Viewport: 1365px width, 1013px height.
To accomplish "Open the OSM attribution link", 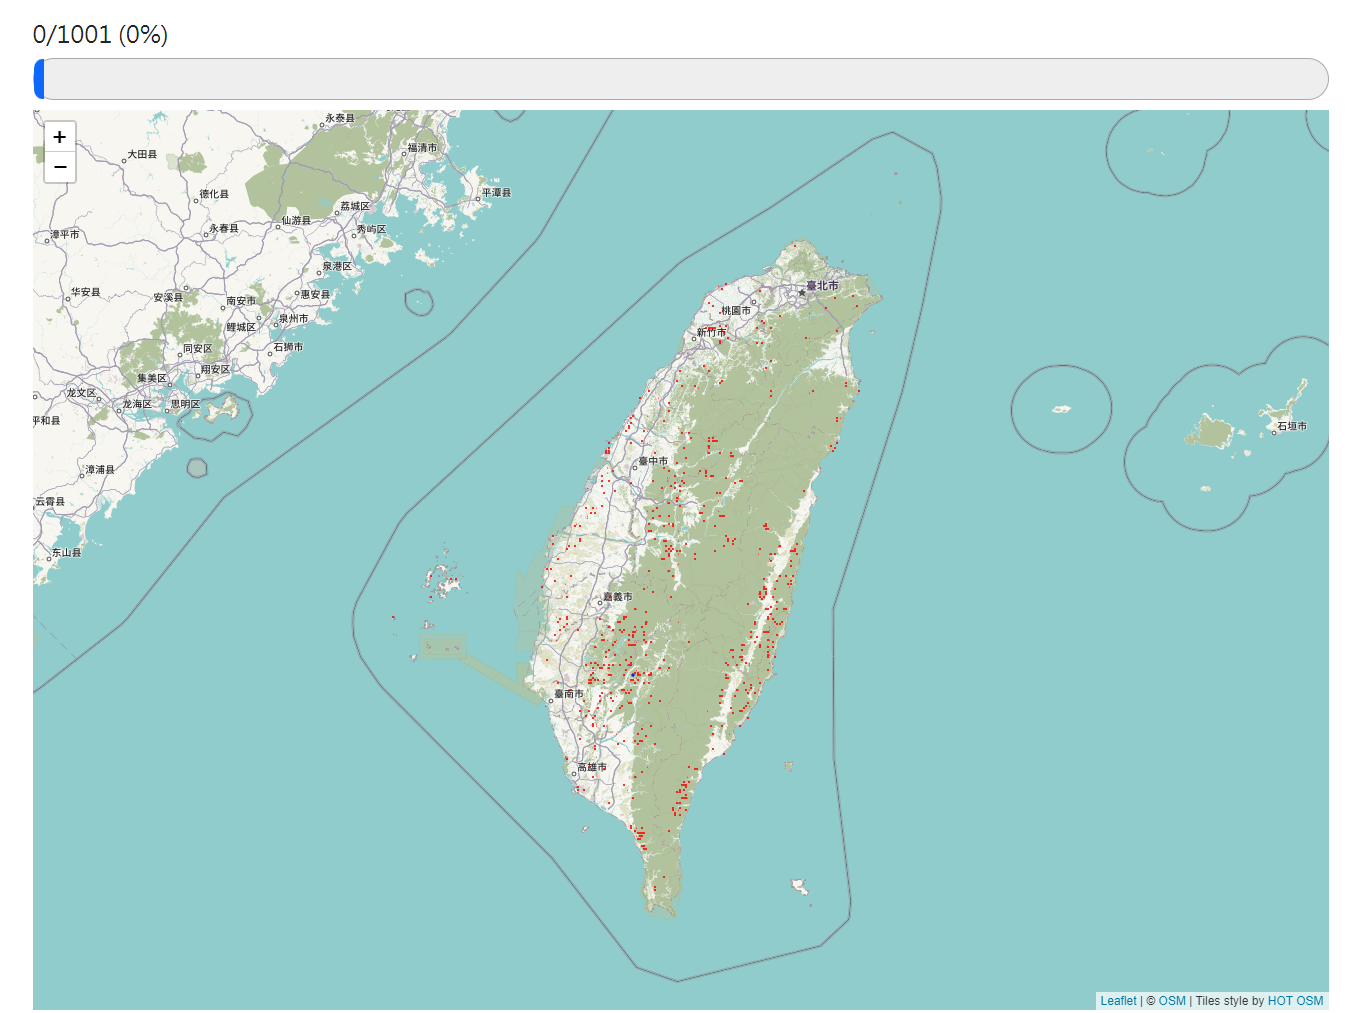I will pyautogui.click(x=1172, y=1000).
